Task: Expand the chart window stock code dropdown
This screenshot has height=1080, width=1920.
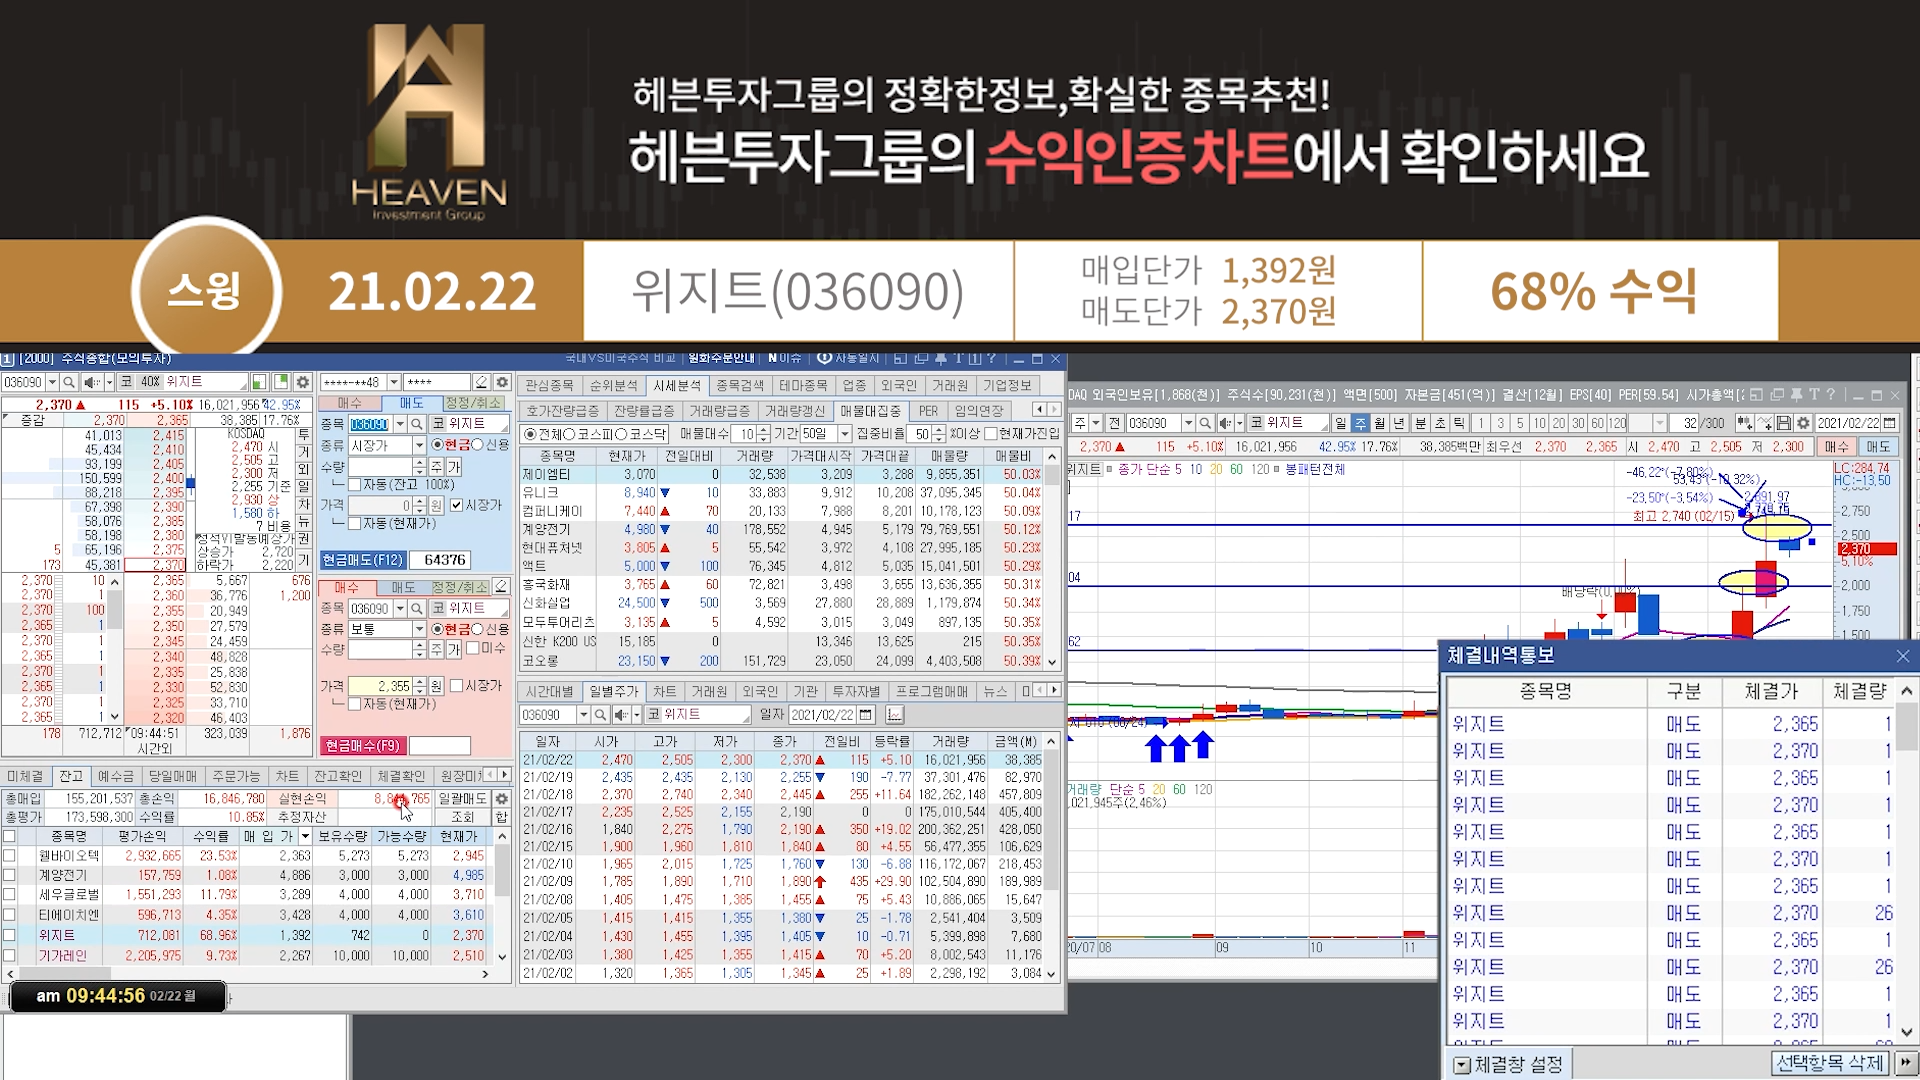Action: click(1187, 423)
